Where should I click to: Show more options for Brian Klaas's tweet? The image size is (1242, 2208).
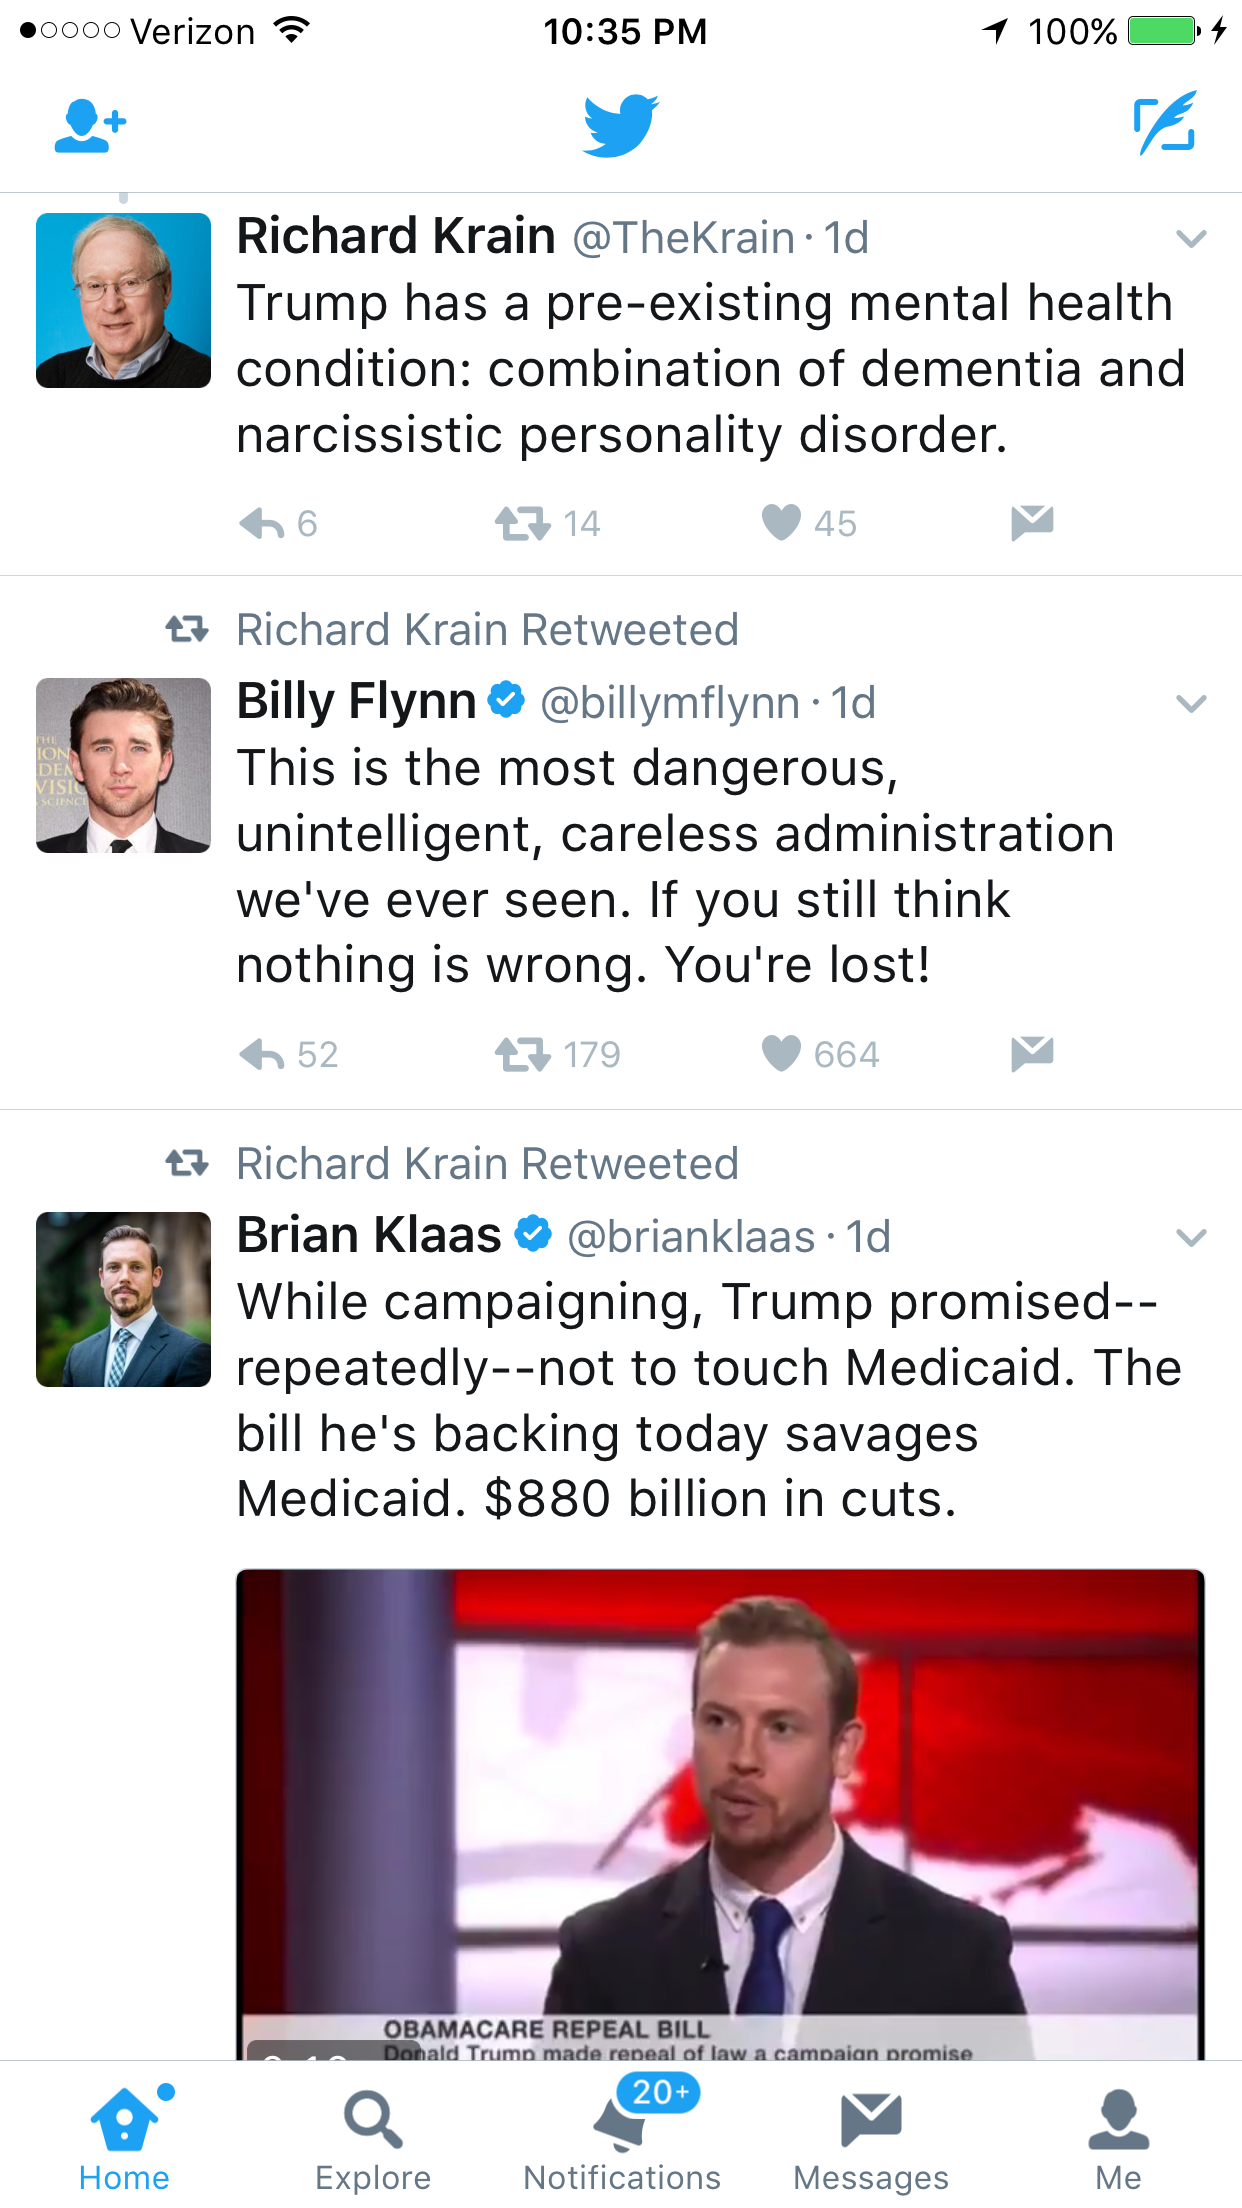1191,1238
